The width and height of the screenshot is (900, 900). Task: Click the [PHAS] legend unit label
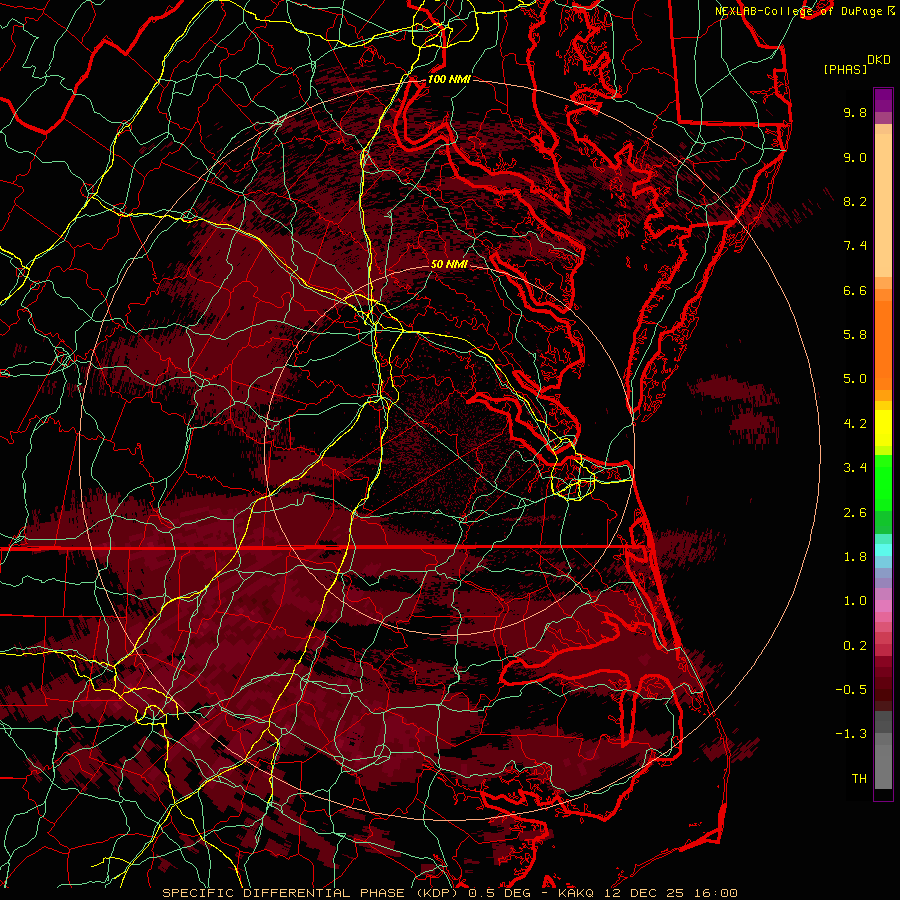pos(845,69)
